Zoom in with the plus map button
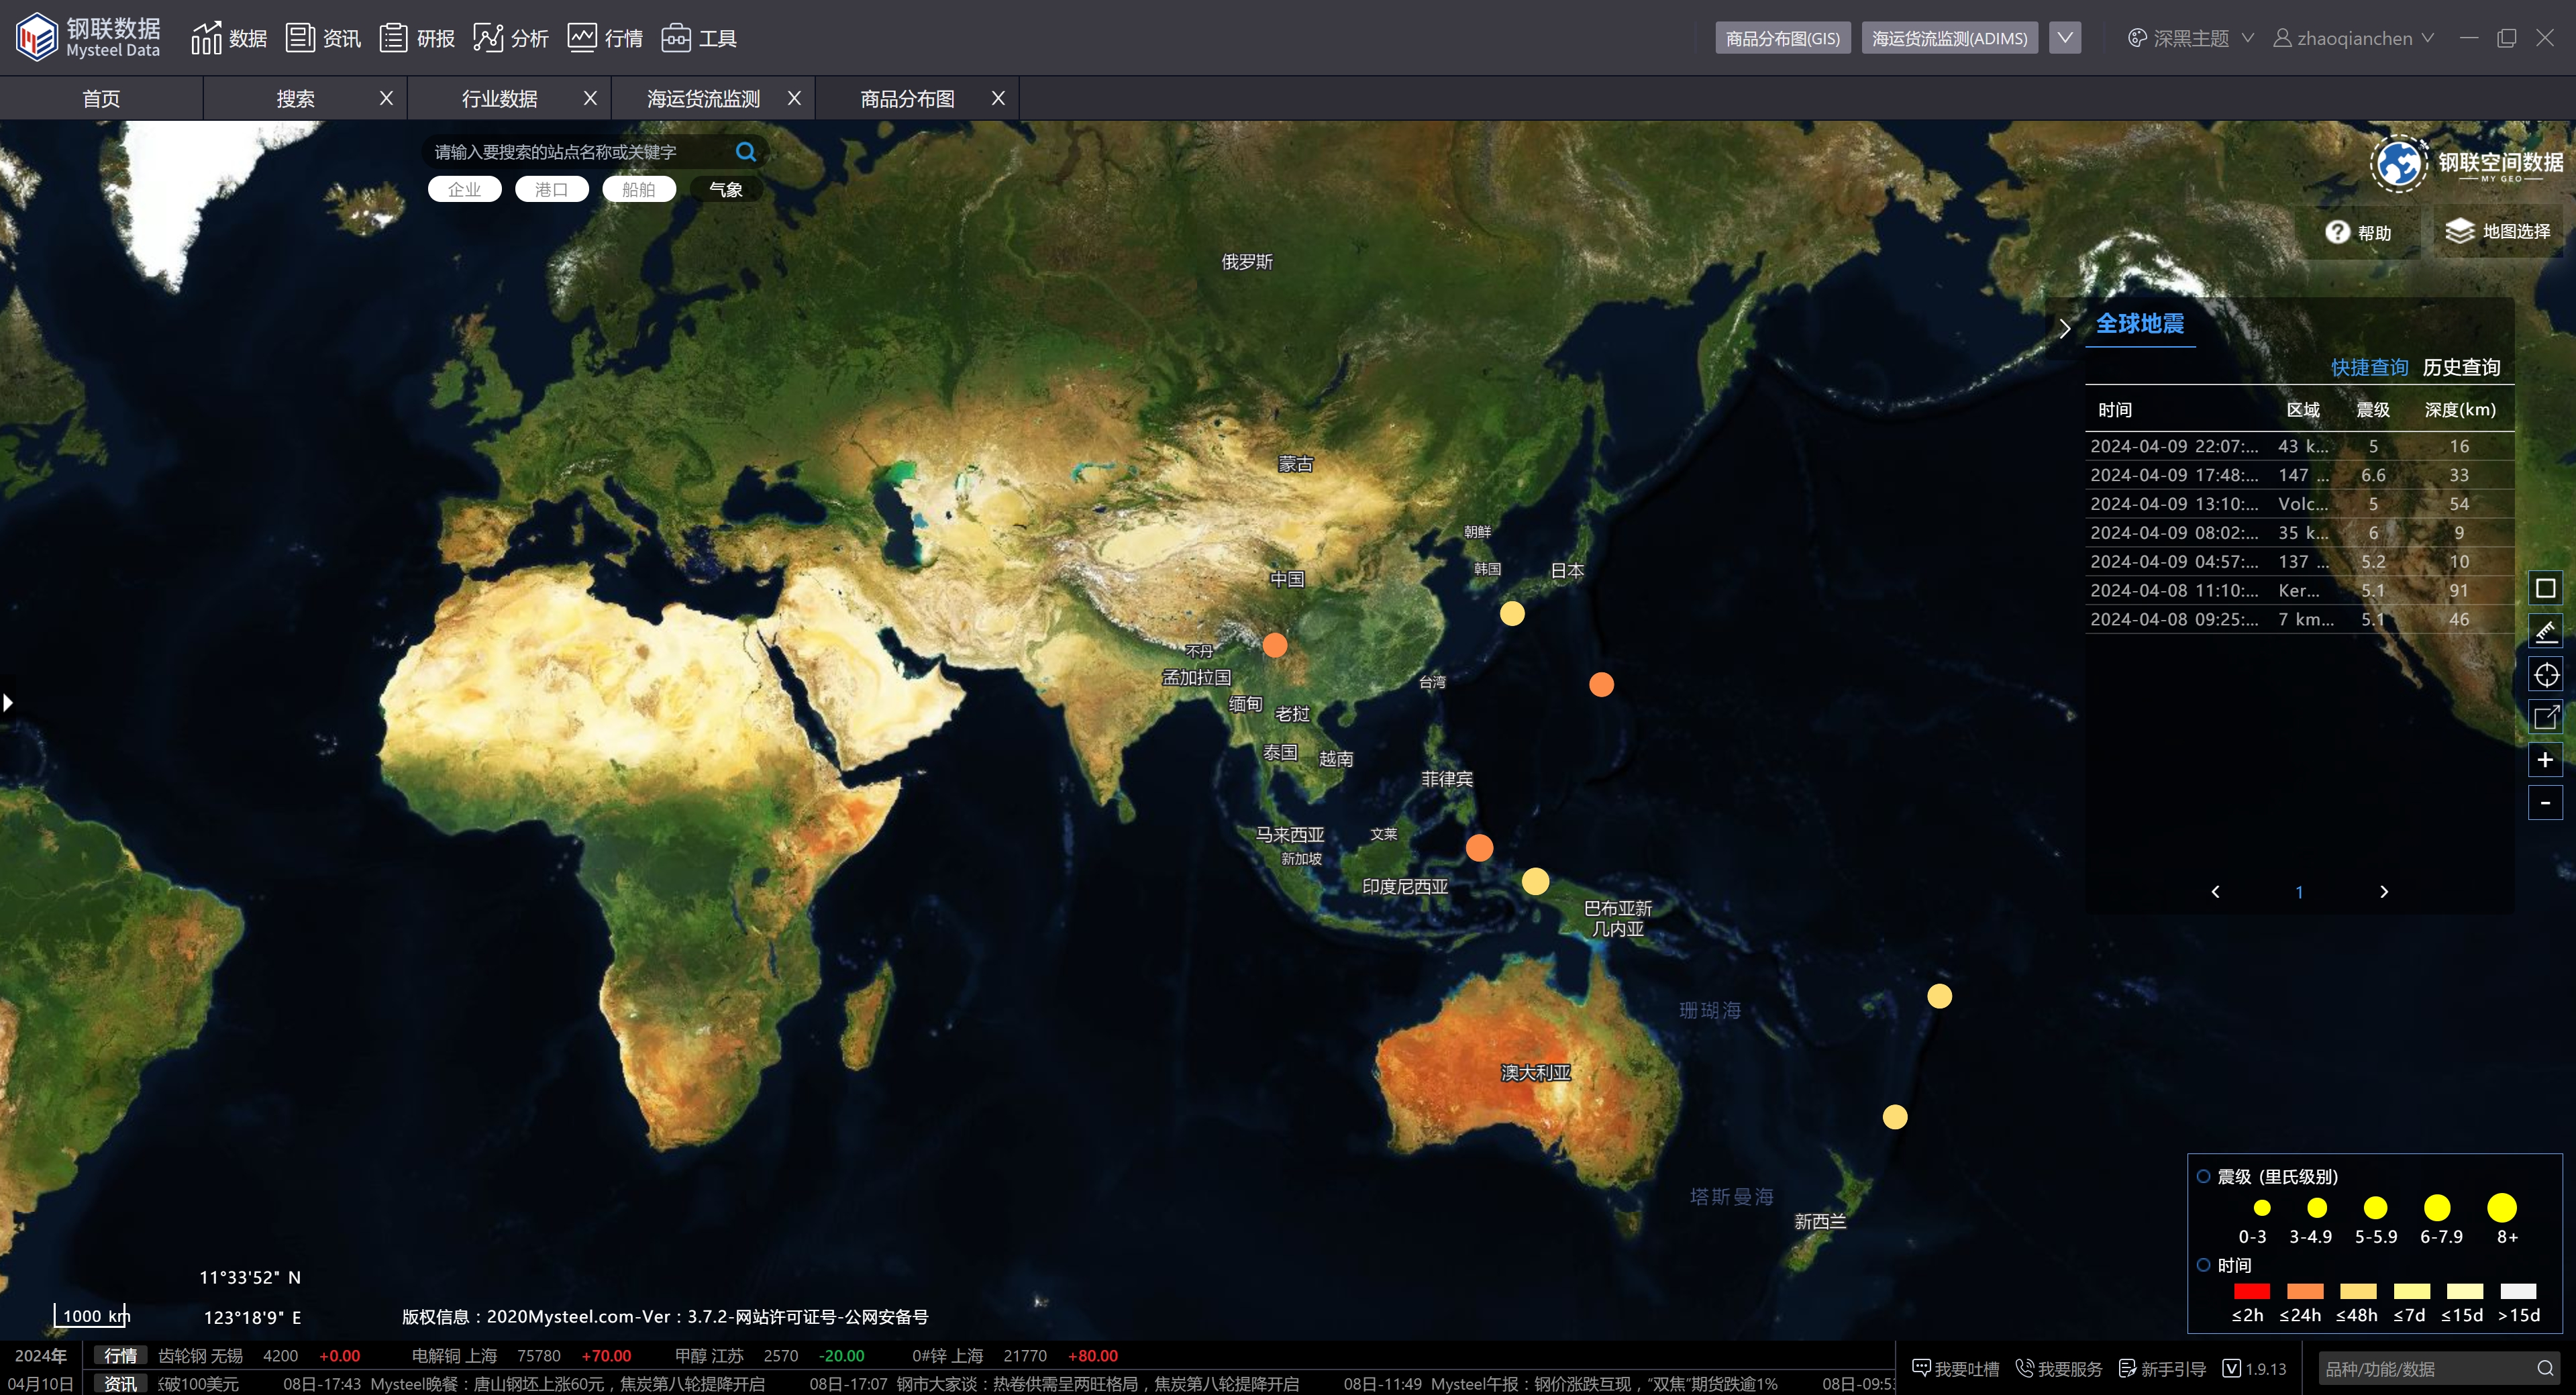2576x1395 pixels. click(2545, 760)
